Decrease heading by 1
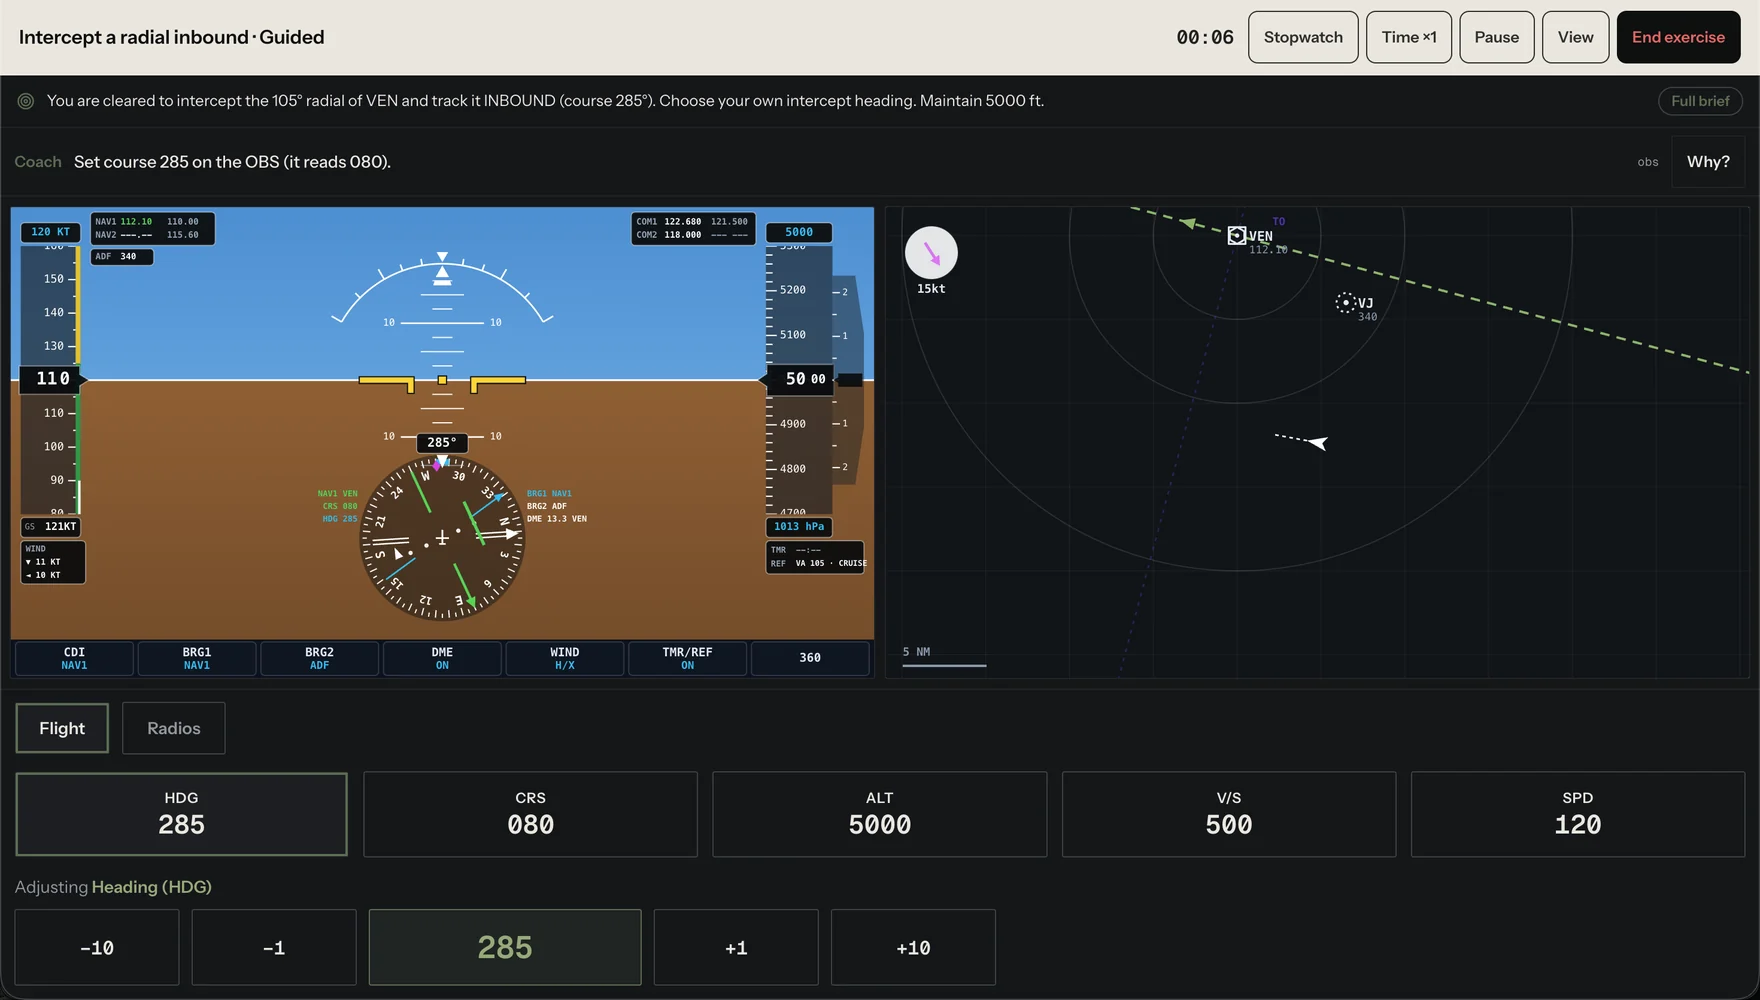1760x1000 pixels. pyautogui.click(x=274, y=947)
